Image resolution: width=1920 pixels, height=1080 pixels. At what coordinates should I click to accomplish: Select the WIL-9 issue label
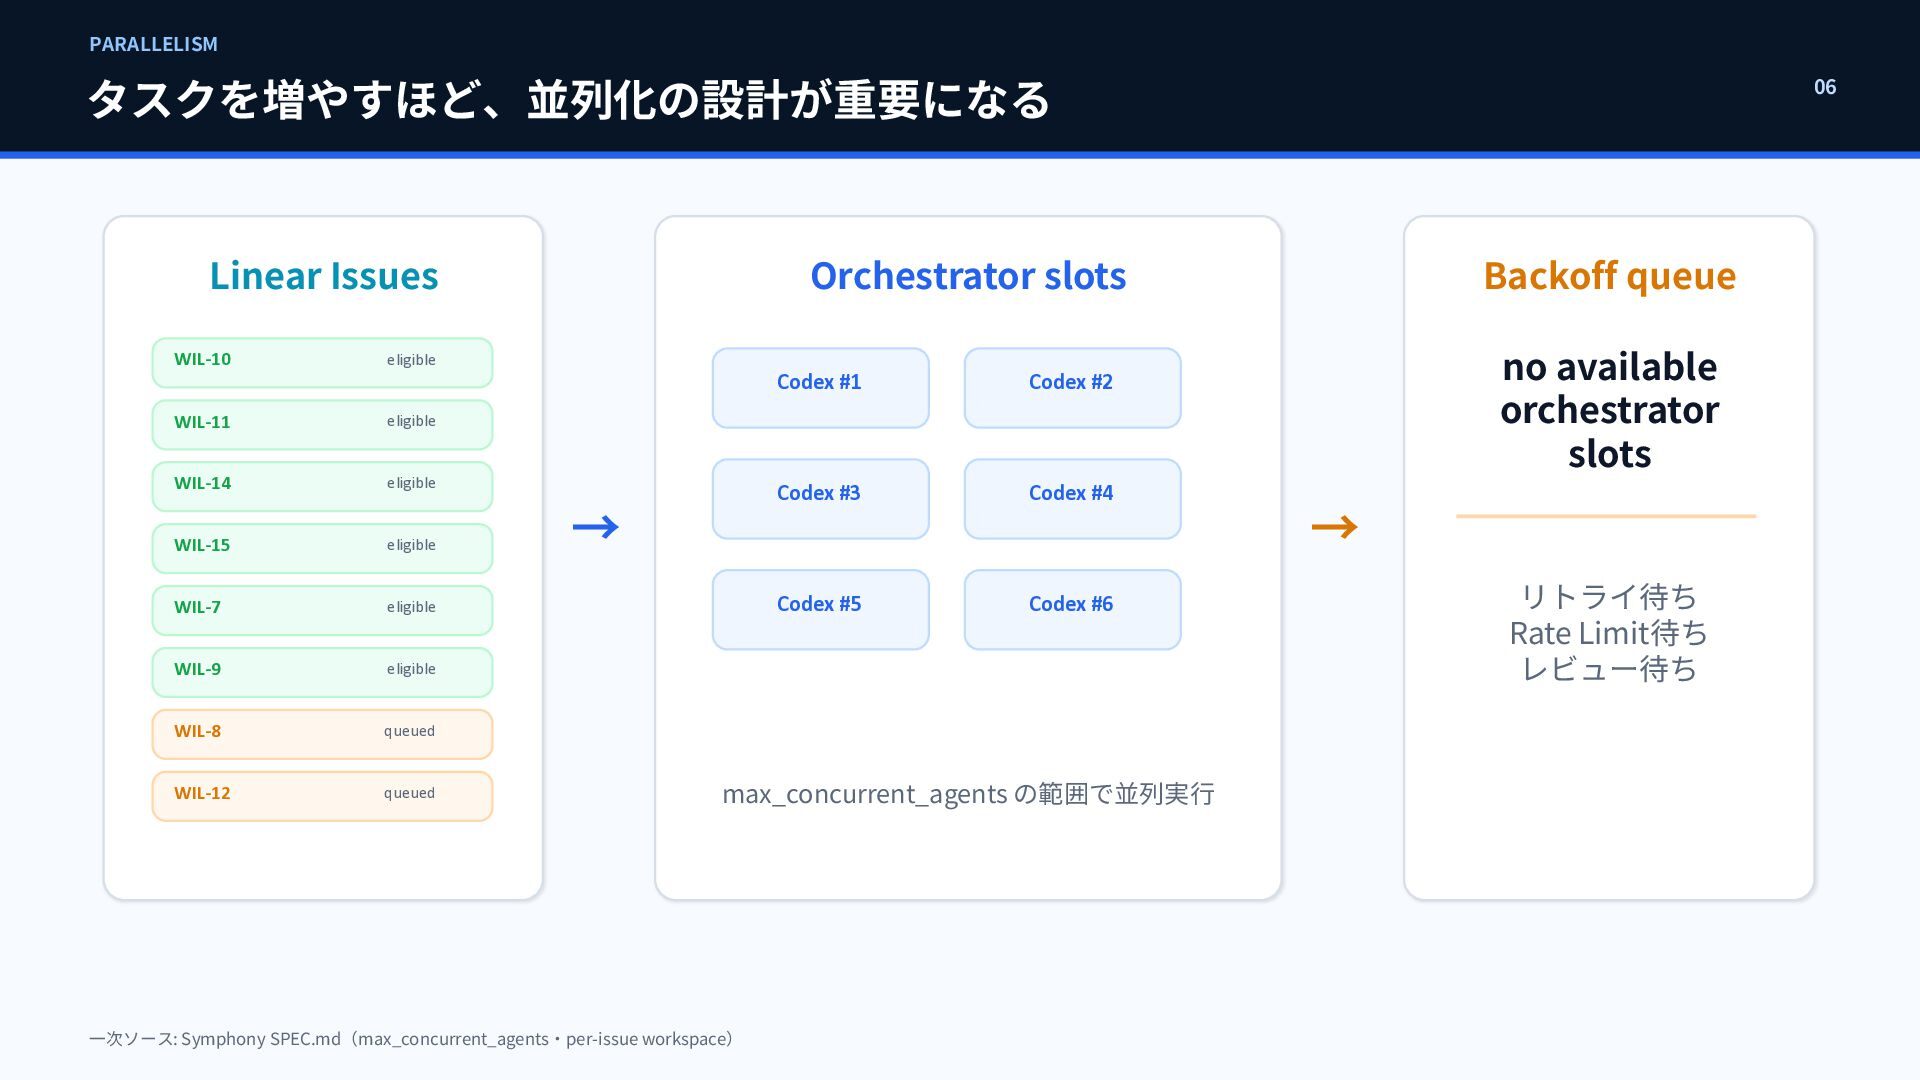tap(197, 670)
